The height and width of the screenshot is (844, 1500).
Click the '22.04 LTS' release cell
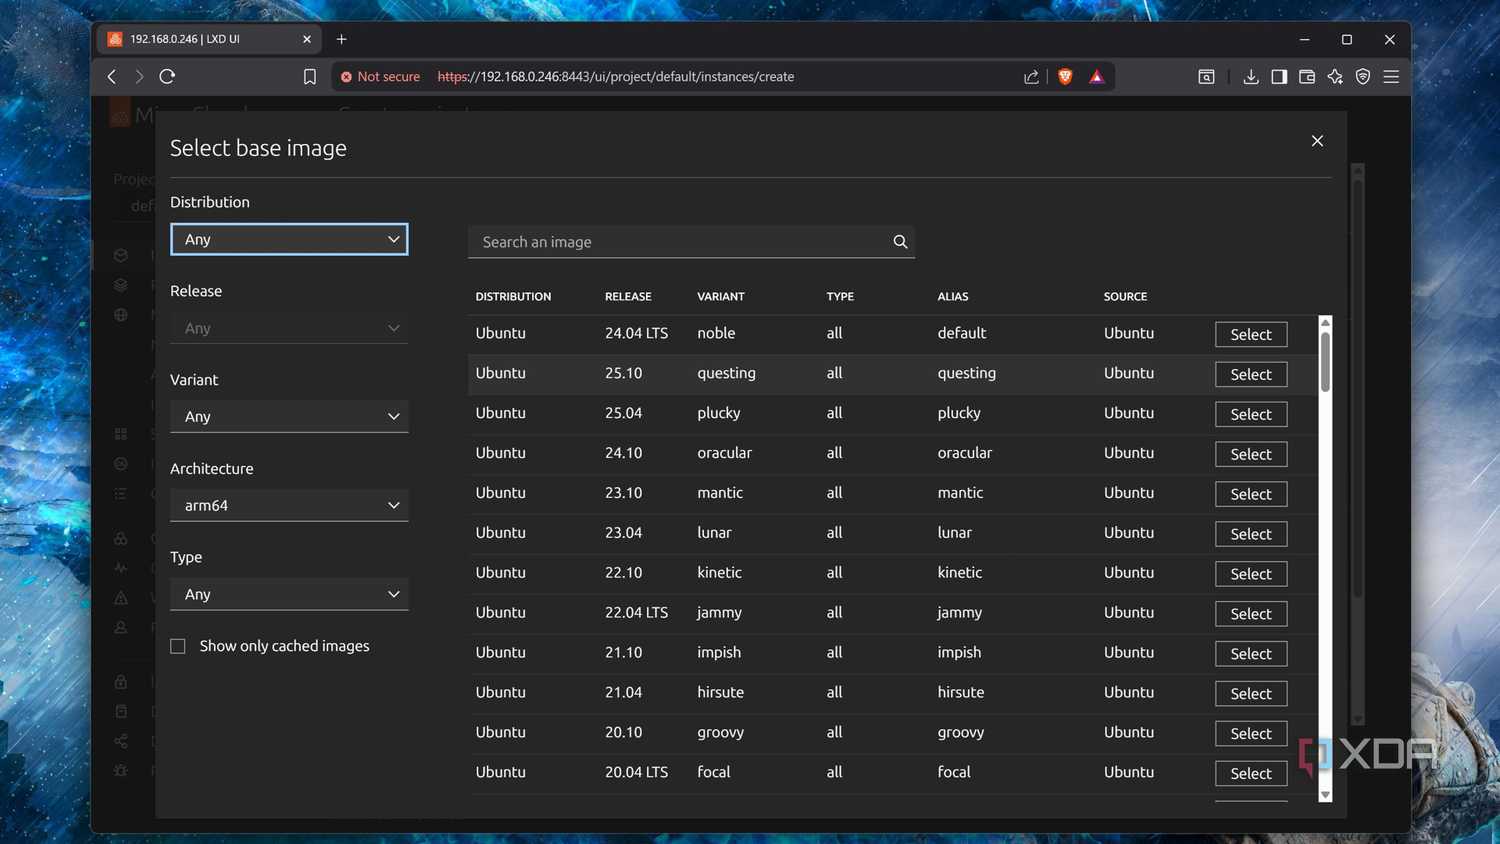point(636,613)
